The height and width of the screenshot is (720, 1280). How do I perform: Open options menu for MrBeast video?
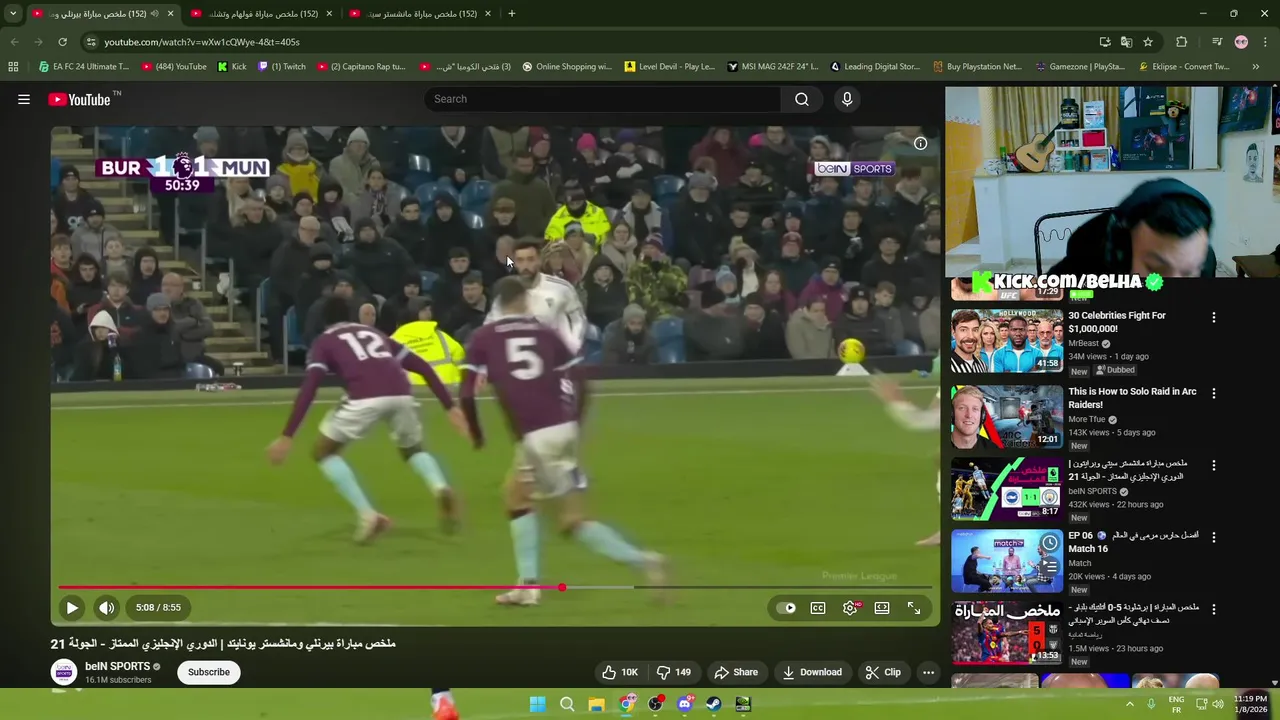point(1214,317)
